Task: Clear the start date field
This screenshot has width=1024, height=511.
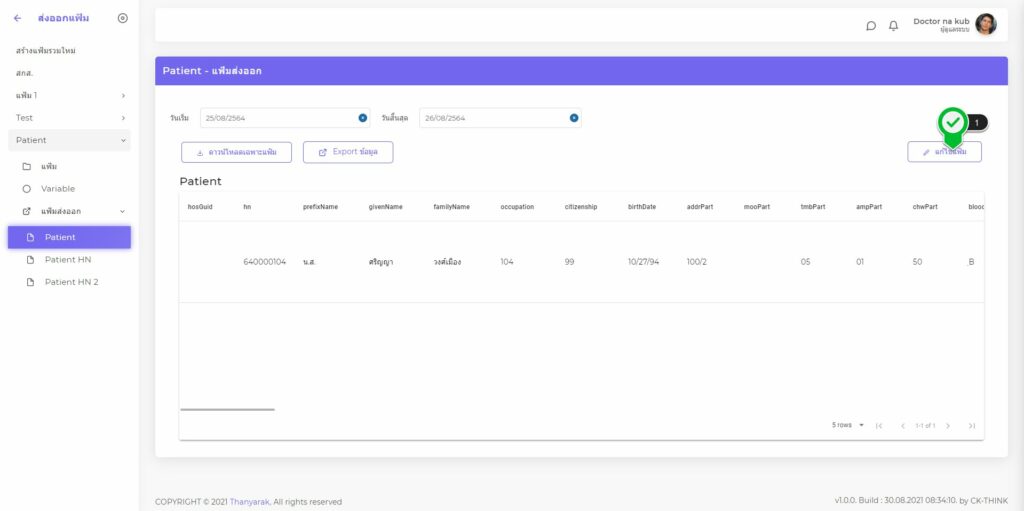Action: (362, 118)
